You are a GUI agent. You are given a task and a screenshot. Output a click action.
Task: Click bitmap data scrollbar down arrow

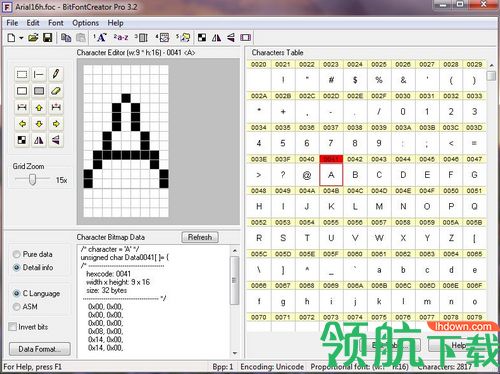(235, 353)
